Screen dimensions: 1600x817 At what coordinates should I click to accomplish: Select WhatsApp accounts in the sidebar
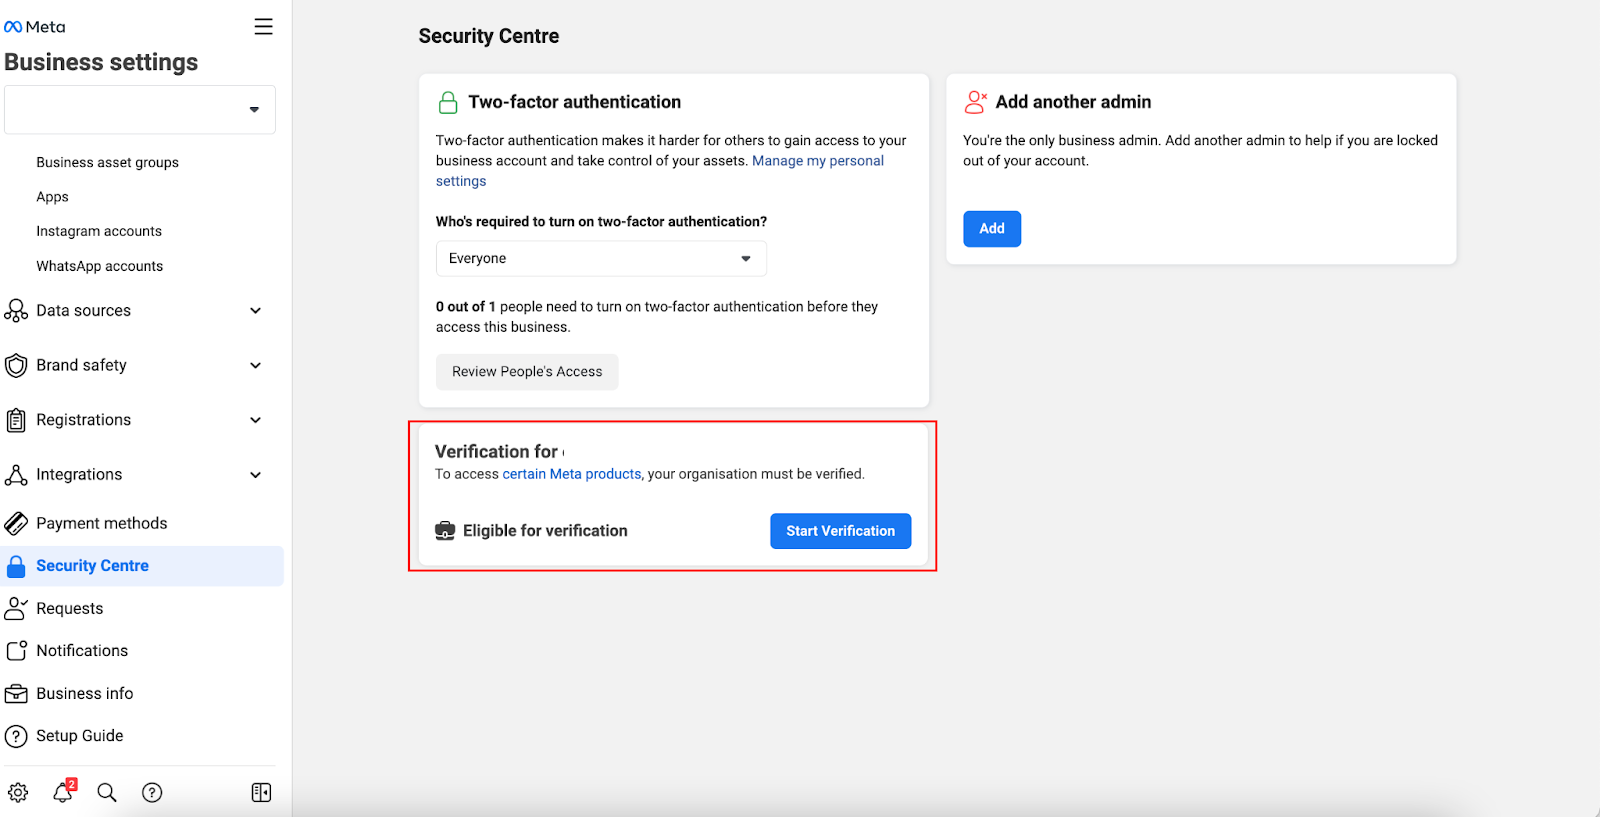pos(99,266)
